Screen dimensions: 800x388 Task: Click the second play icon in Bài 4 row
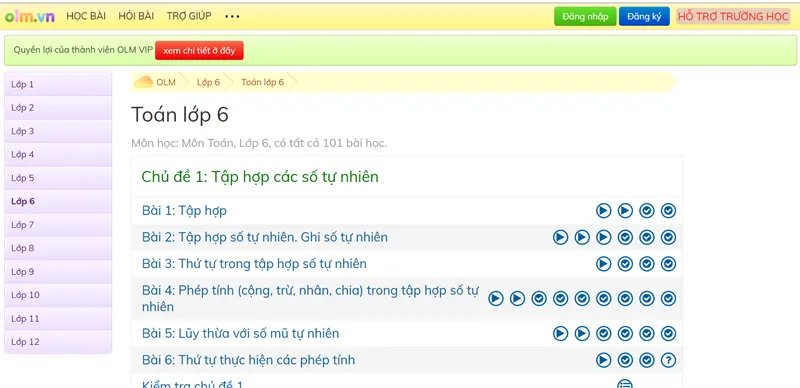coord(517,298)
